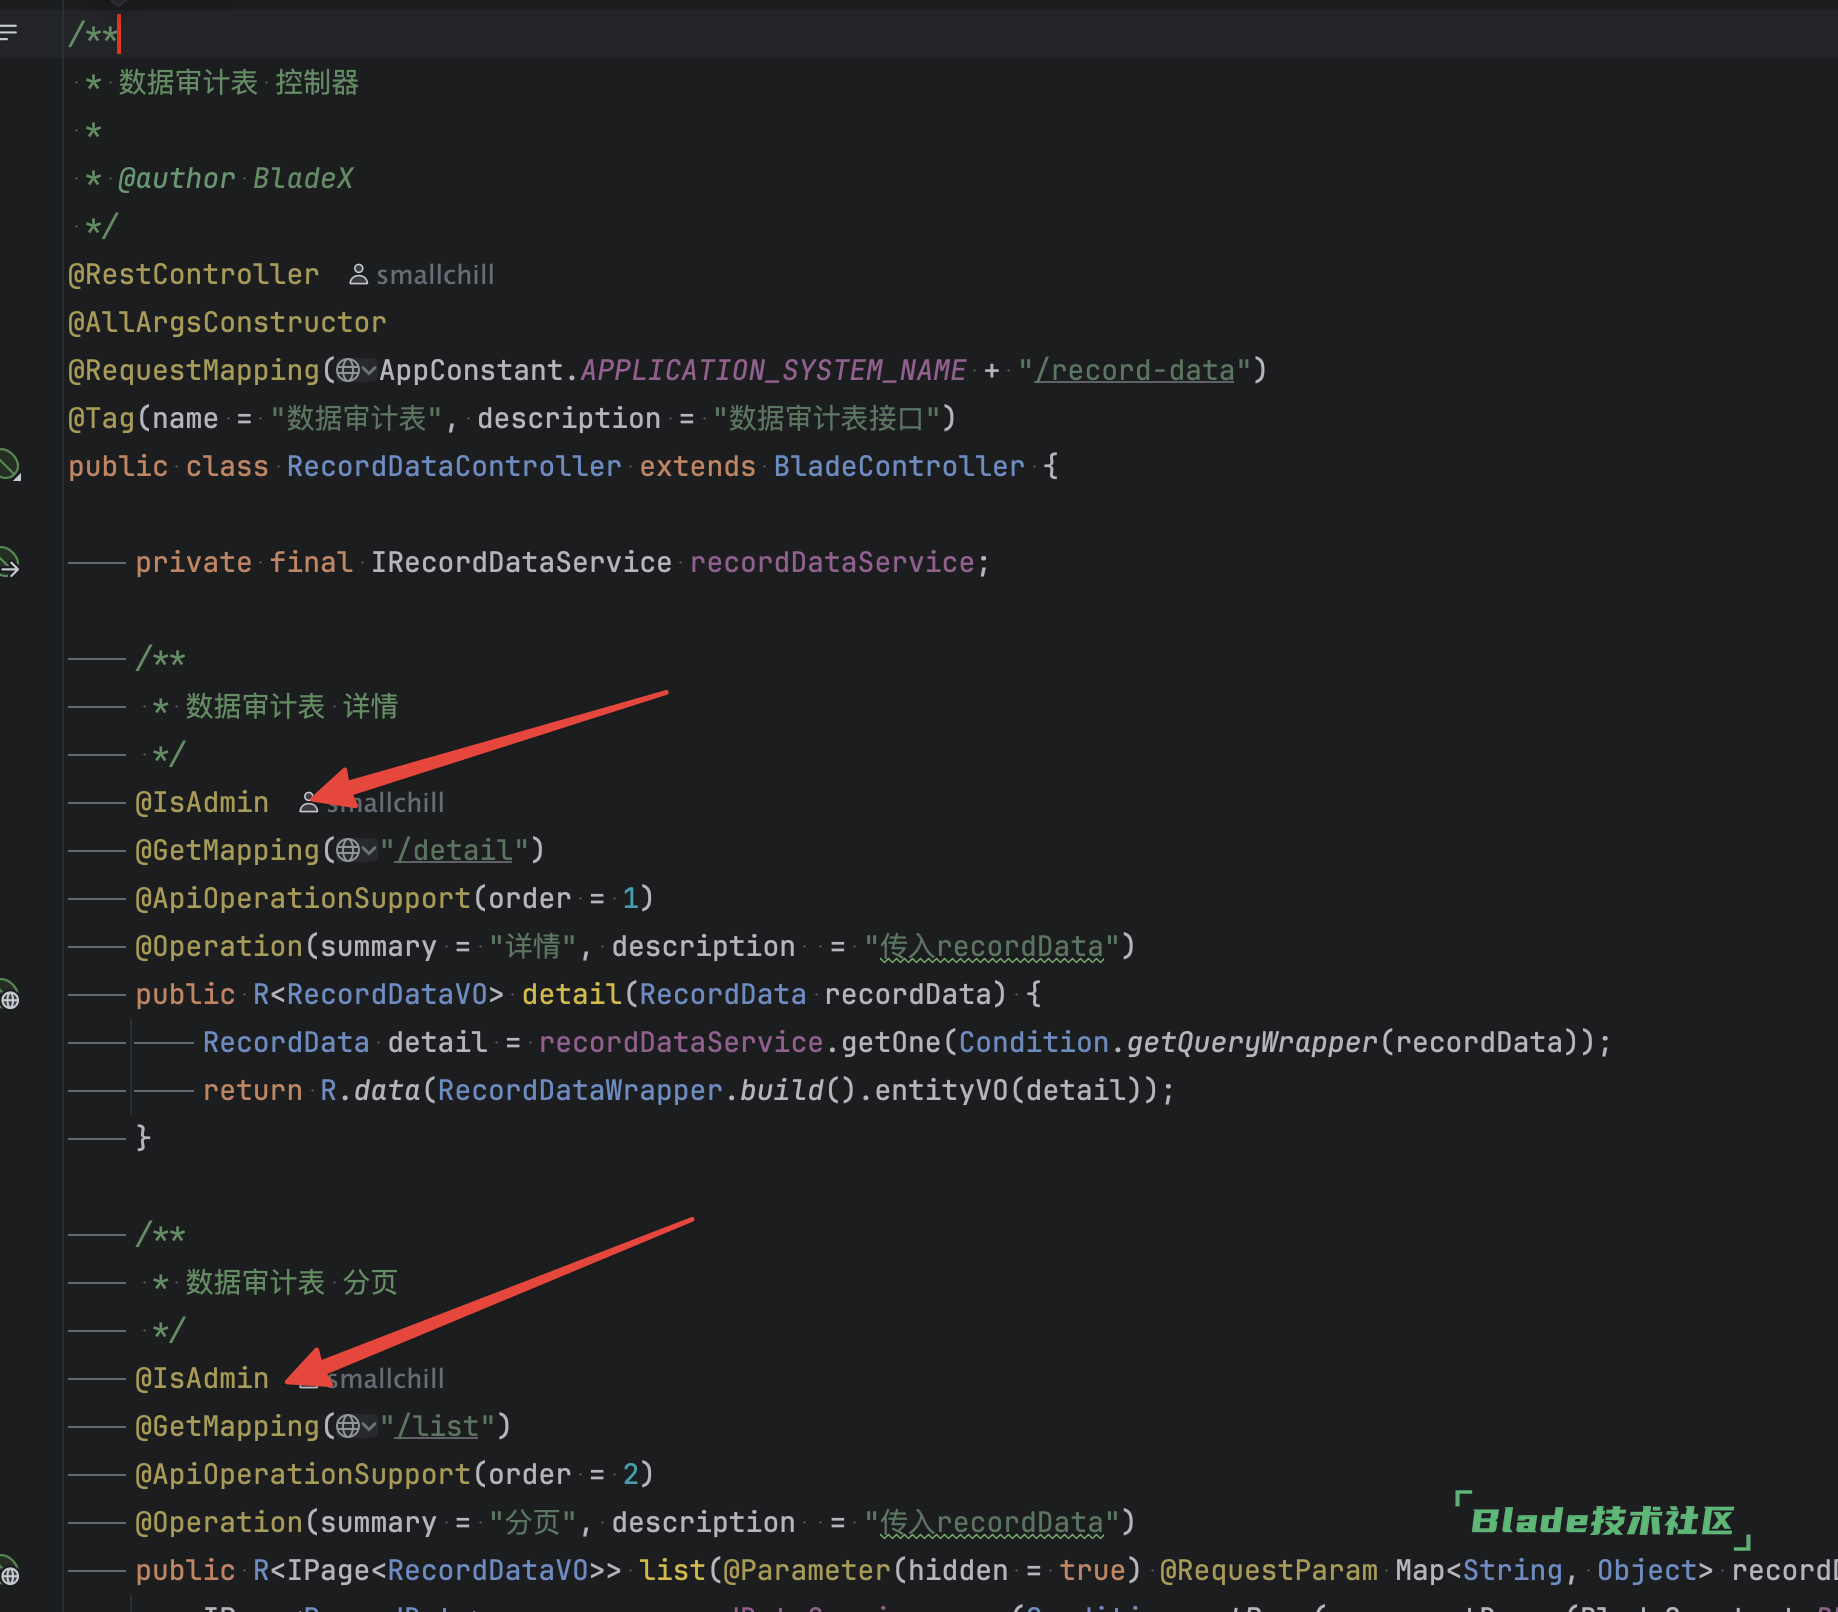Click the IRecordDataService type in the field declaration
The height and width of the screenshot is (1612, 1838).
pyautogui.click(x=521, y=563)
